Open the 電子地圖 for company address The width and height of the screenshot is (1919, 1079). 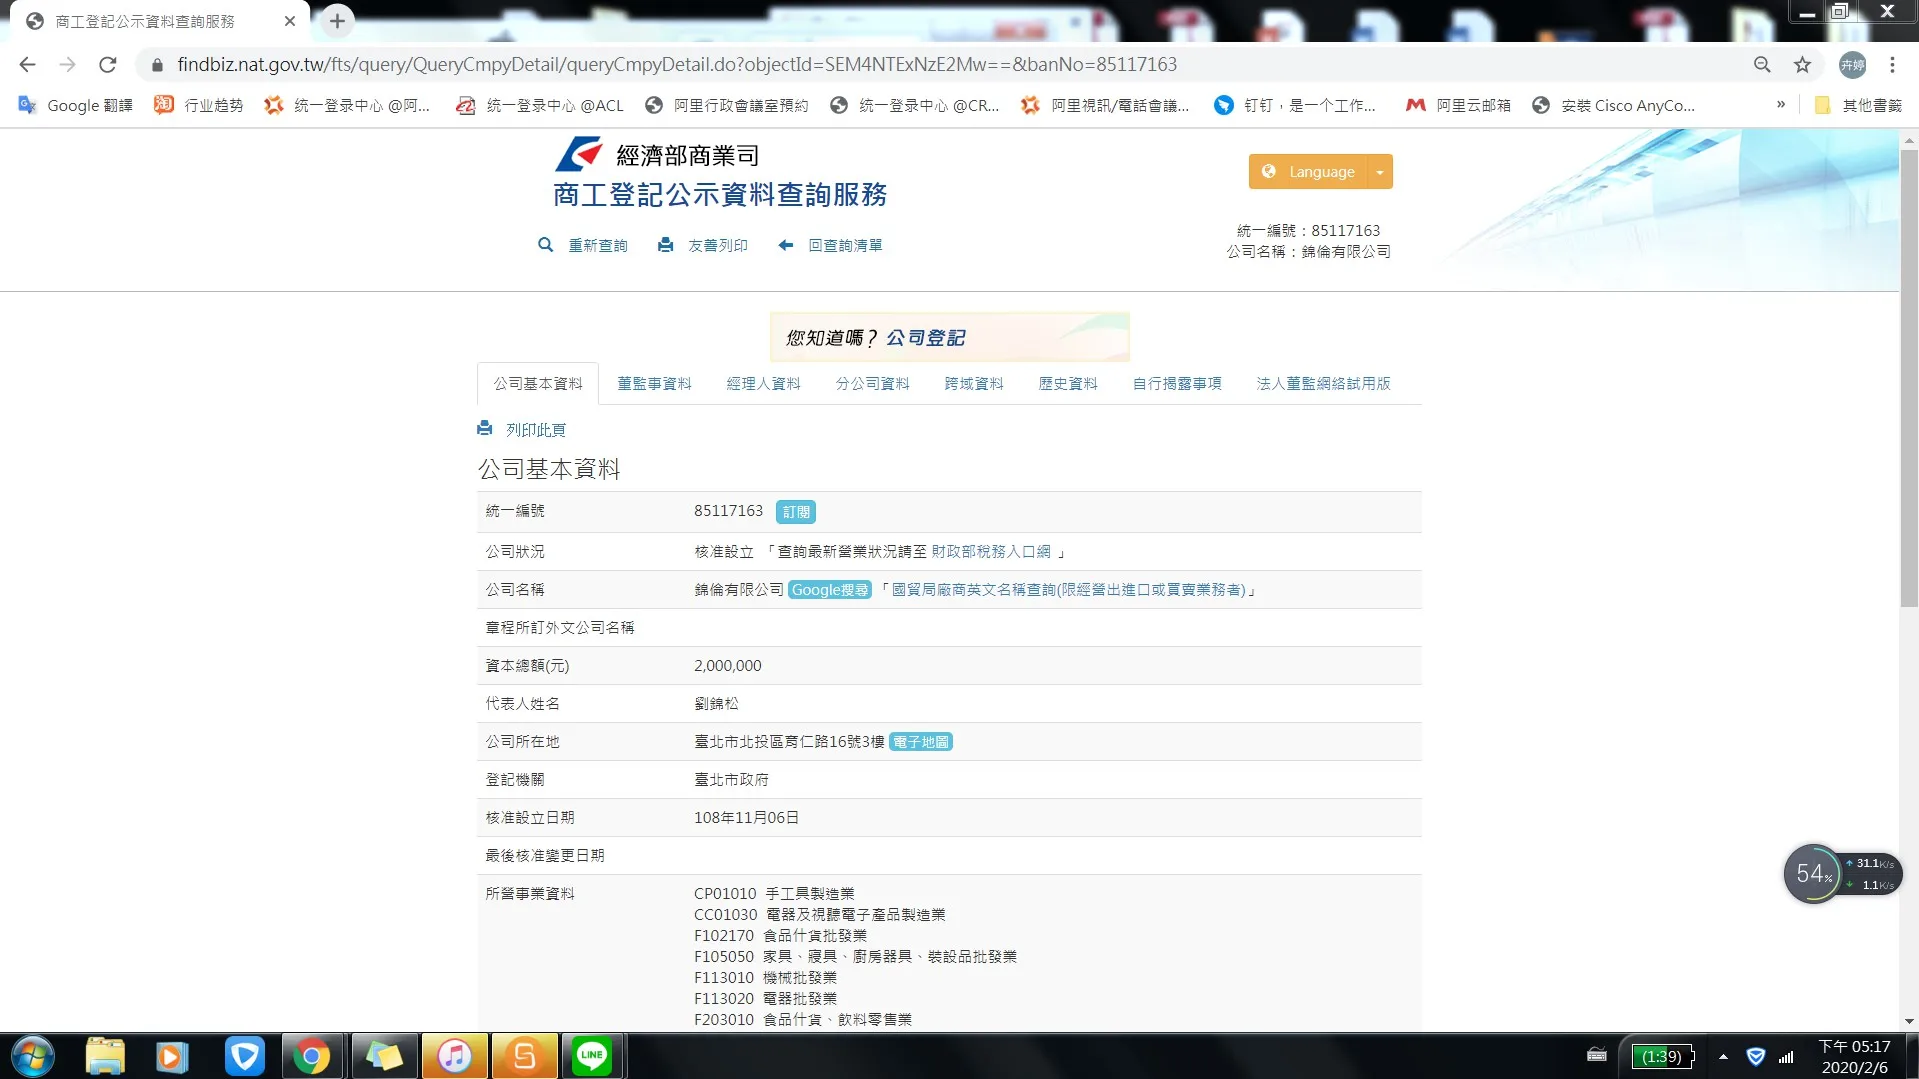click(x=920, y=742)
